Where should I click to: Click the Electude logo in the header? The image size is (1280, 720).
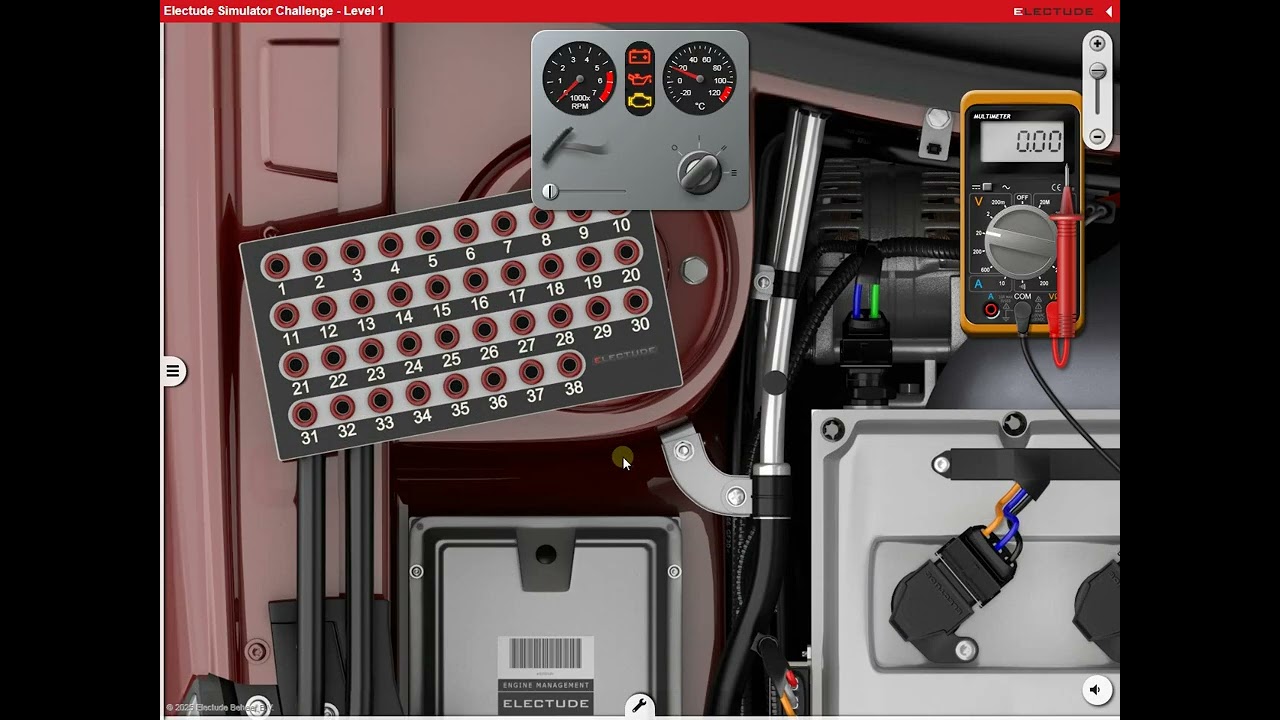[x=1053, y=11]
